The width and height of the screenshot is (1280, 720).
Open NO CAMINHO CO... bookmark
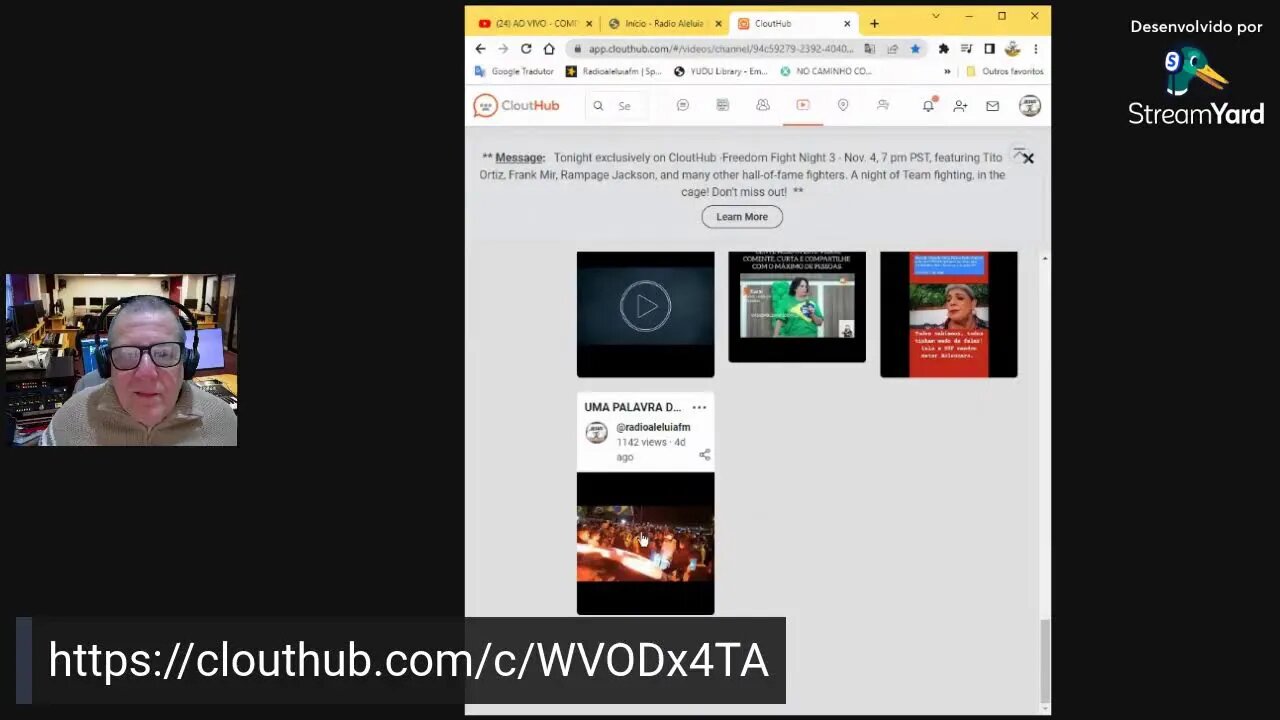tap(826, 71)
